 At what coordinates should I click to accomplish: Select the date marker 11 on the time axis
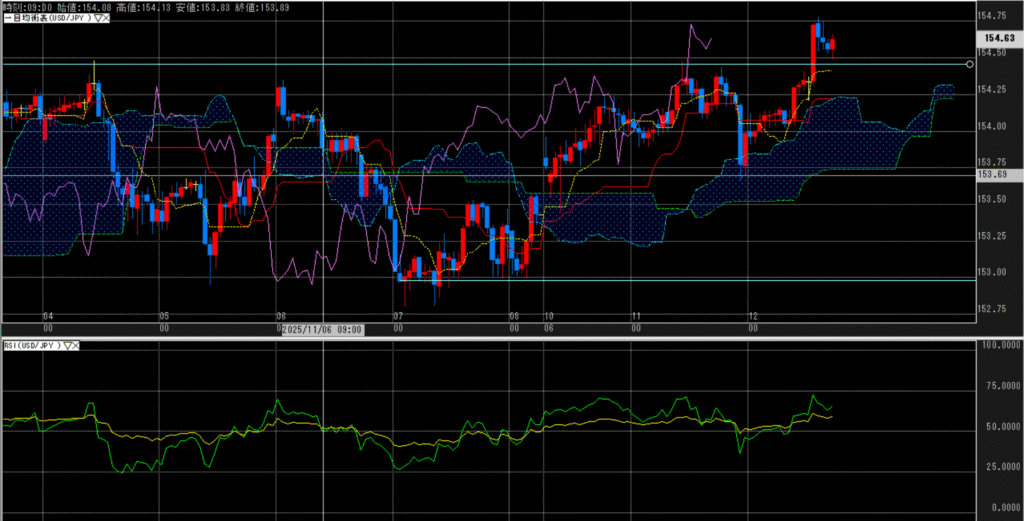point(636,316)
